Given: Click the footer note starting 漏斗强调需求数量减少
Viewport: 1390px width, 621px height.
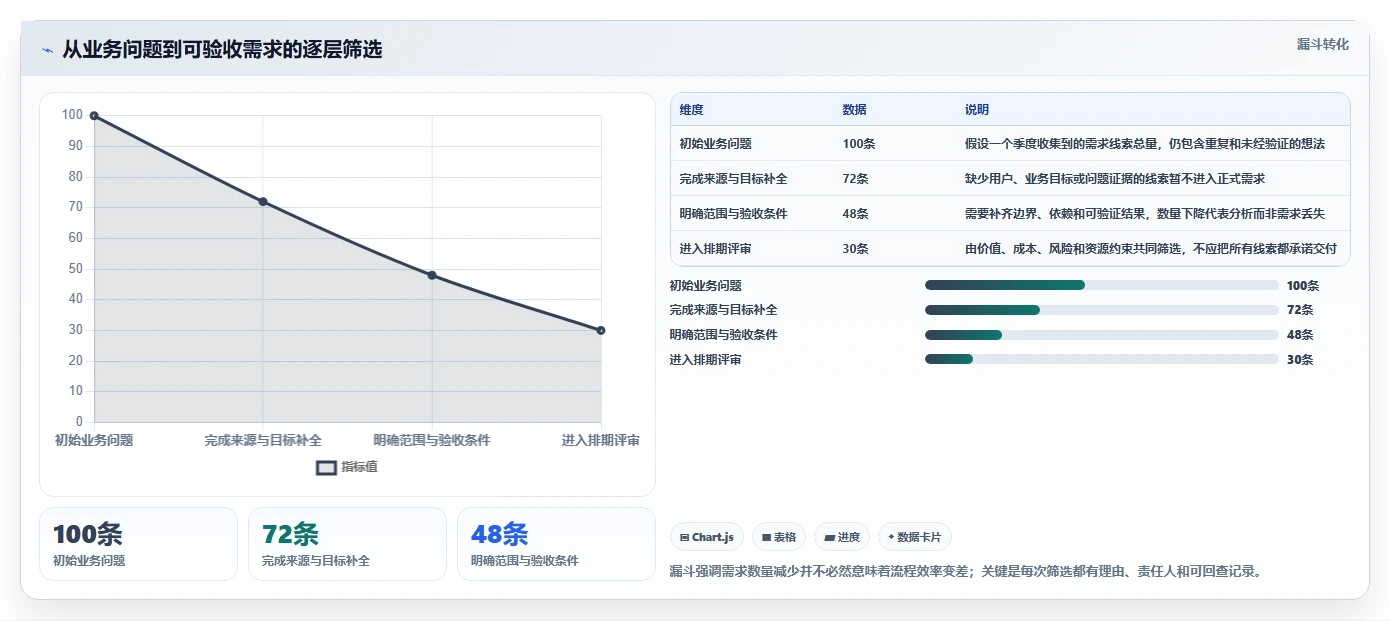Looking at the screenshot, I should (967, 572).
